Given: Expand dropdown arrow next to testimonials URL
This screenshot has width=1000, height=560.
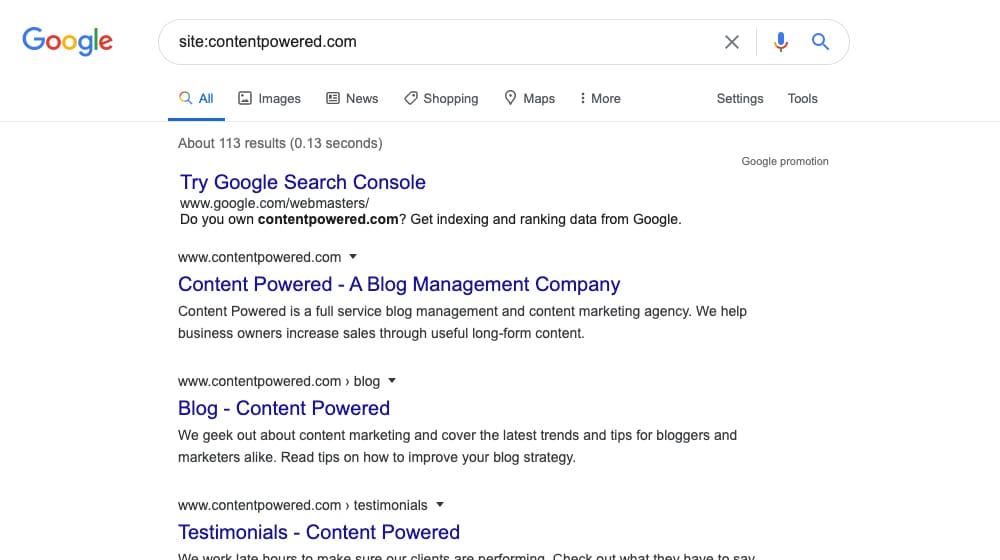Looking at the screenshot, I should [439, 505].
